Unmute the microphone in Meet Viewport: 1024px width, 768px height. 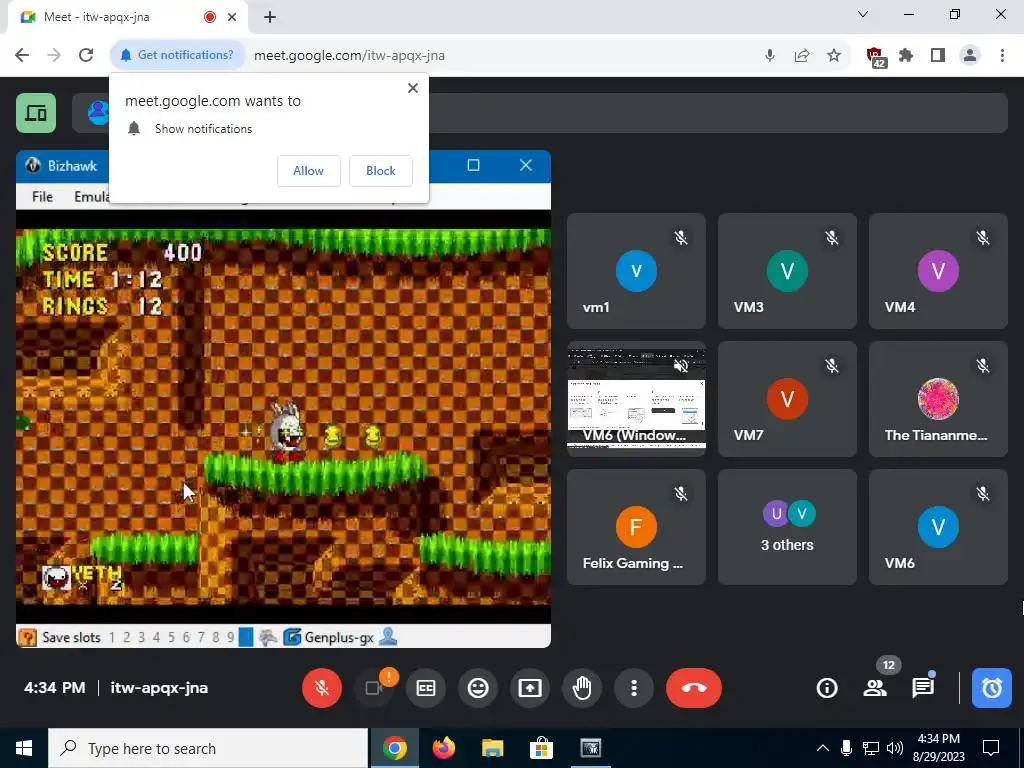pos(321,688)
